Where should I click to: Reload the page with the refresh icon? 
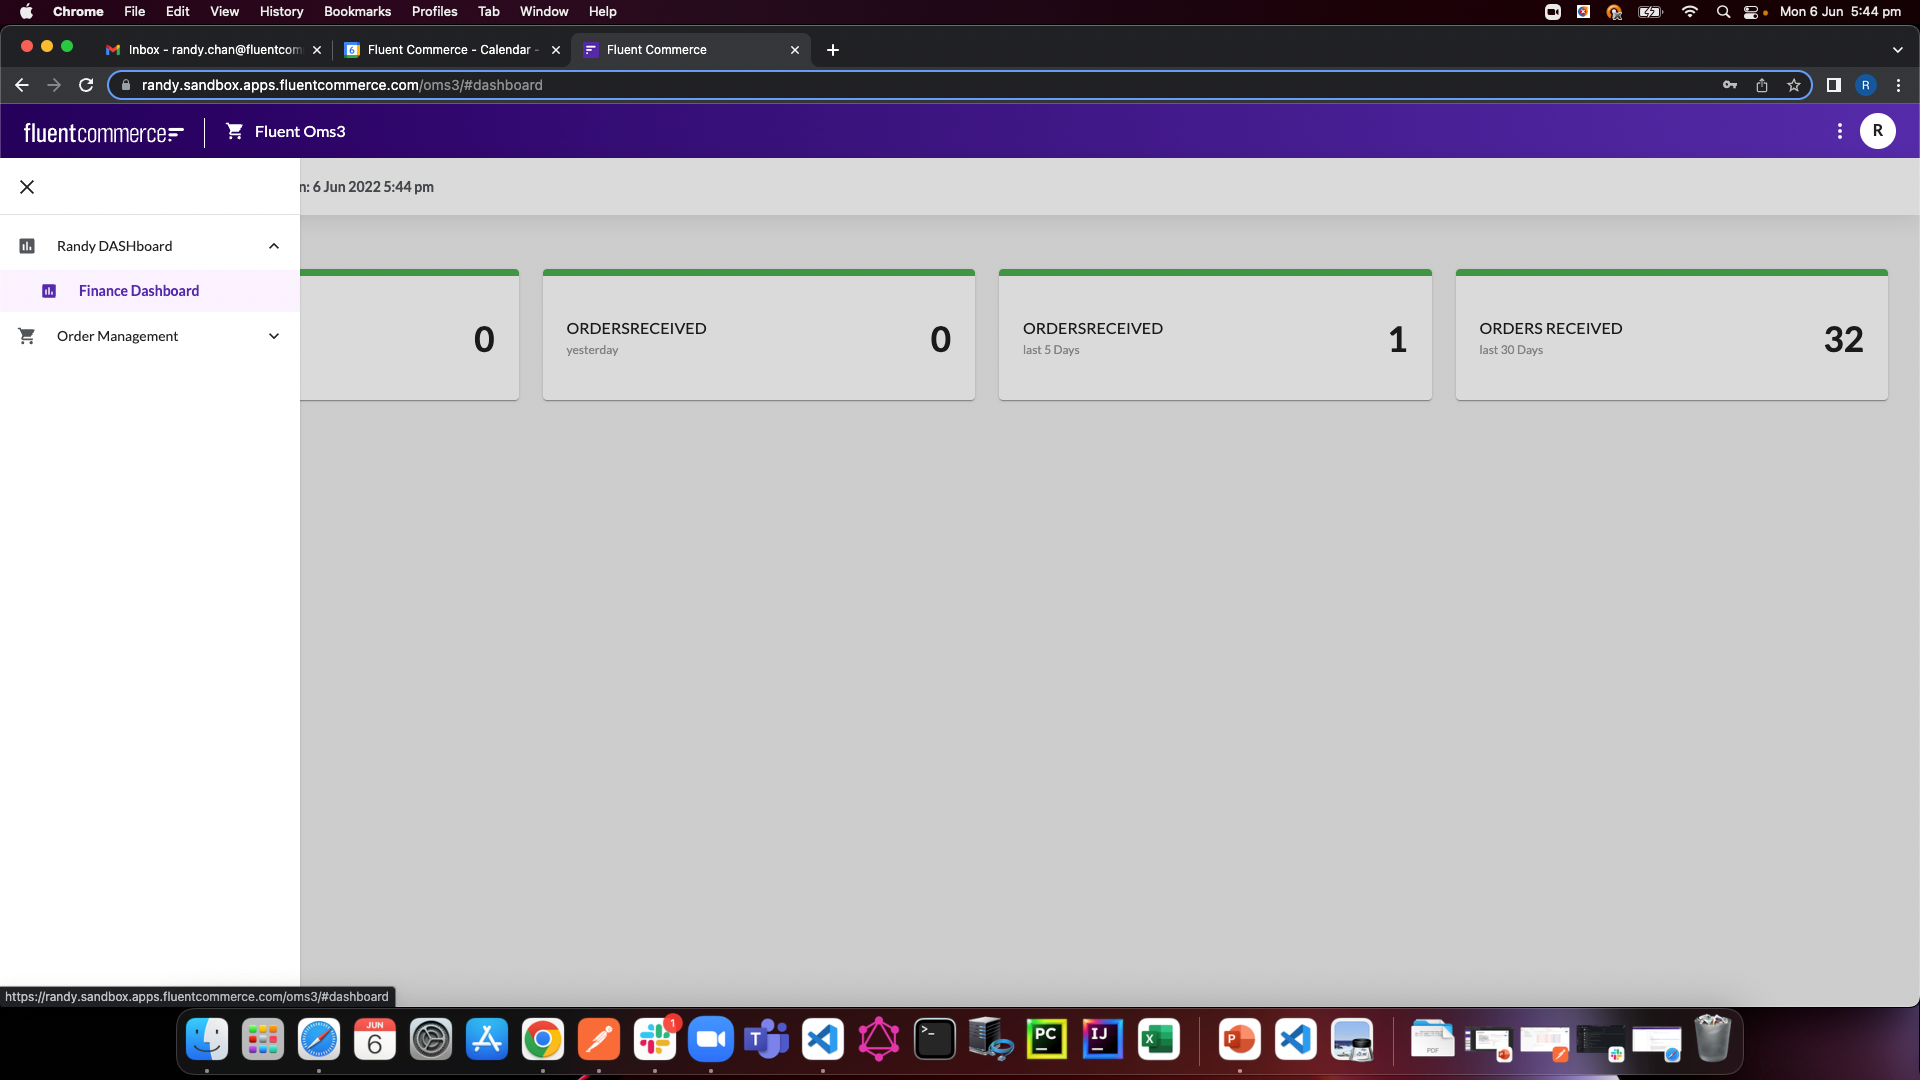(x=86, y=85)
